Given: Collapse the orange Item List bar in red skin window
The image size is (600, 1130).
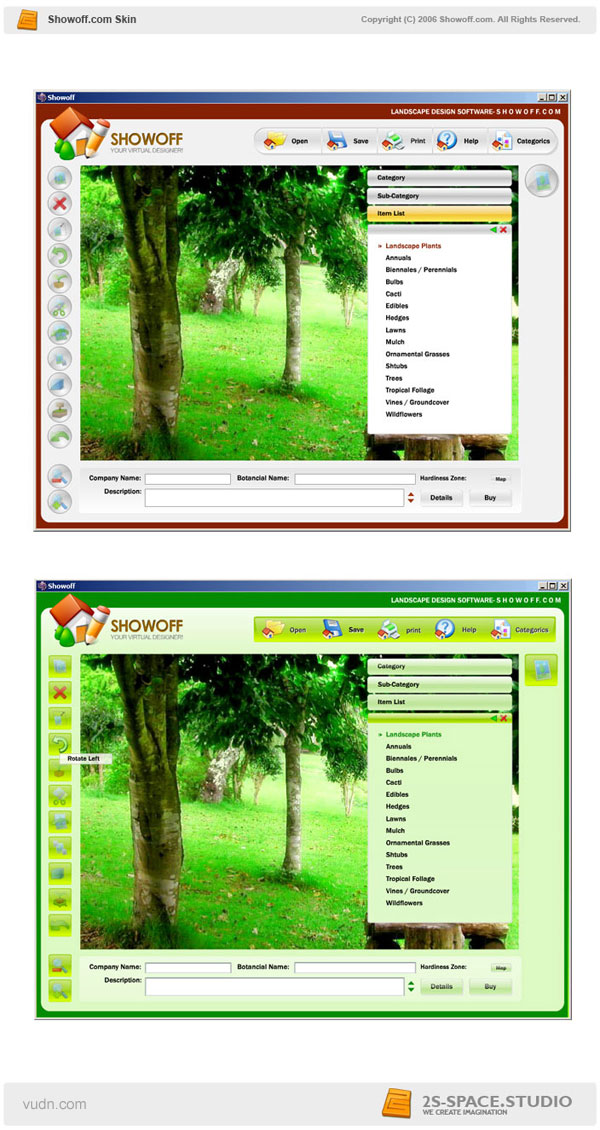Looking at the screenshot, I should point(439,214).
